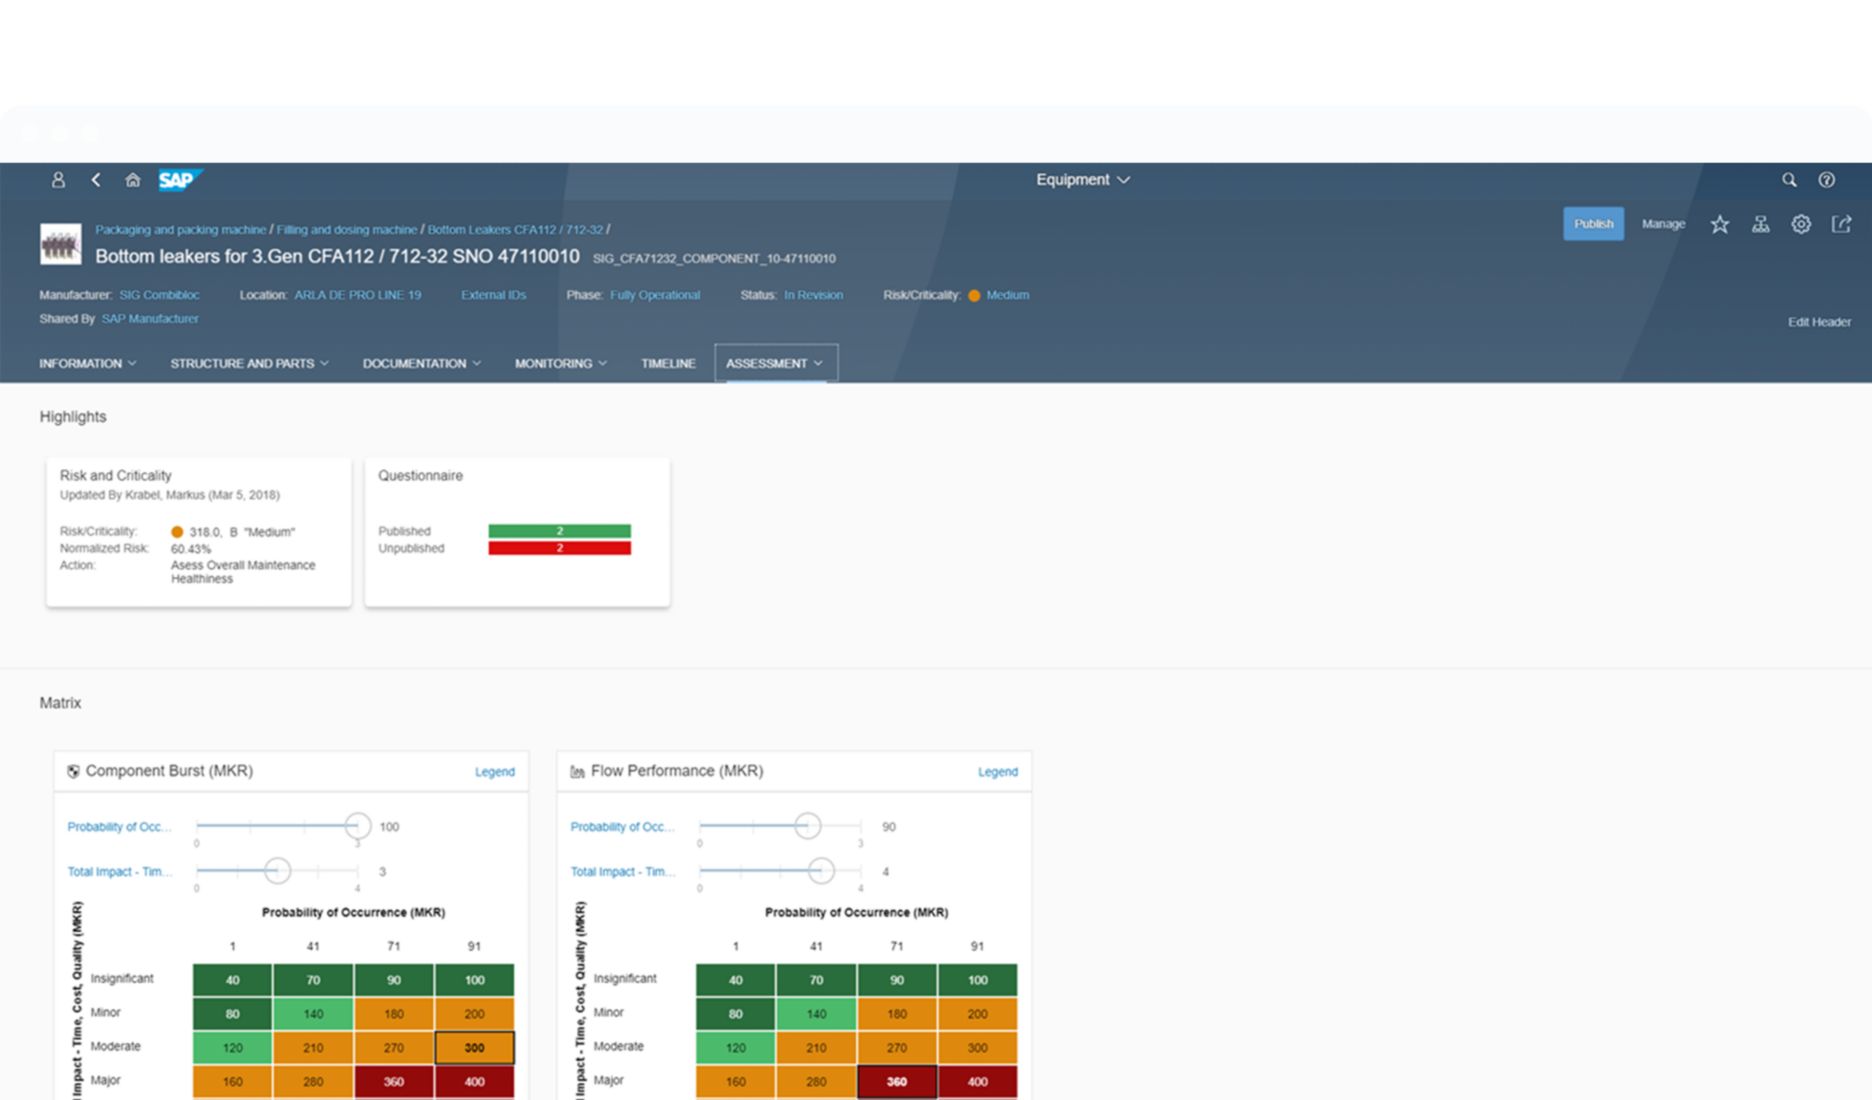Image resolution: width=1872 pixels, height=1100 pixels.
Task: Open the user profile icon
Action: tap(59, 180)
